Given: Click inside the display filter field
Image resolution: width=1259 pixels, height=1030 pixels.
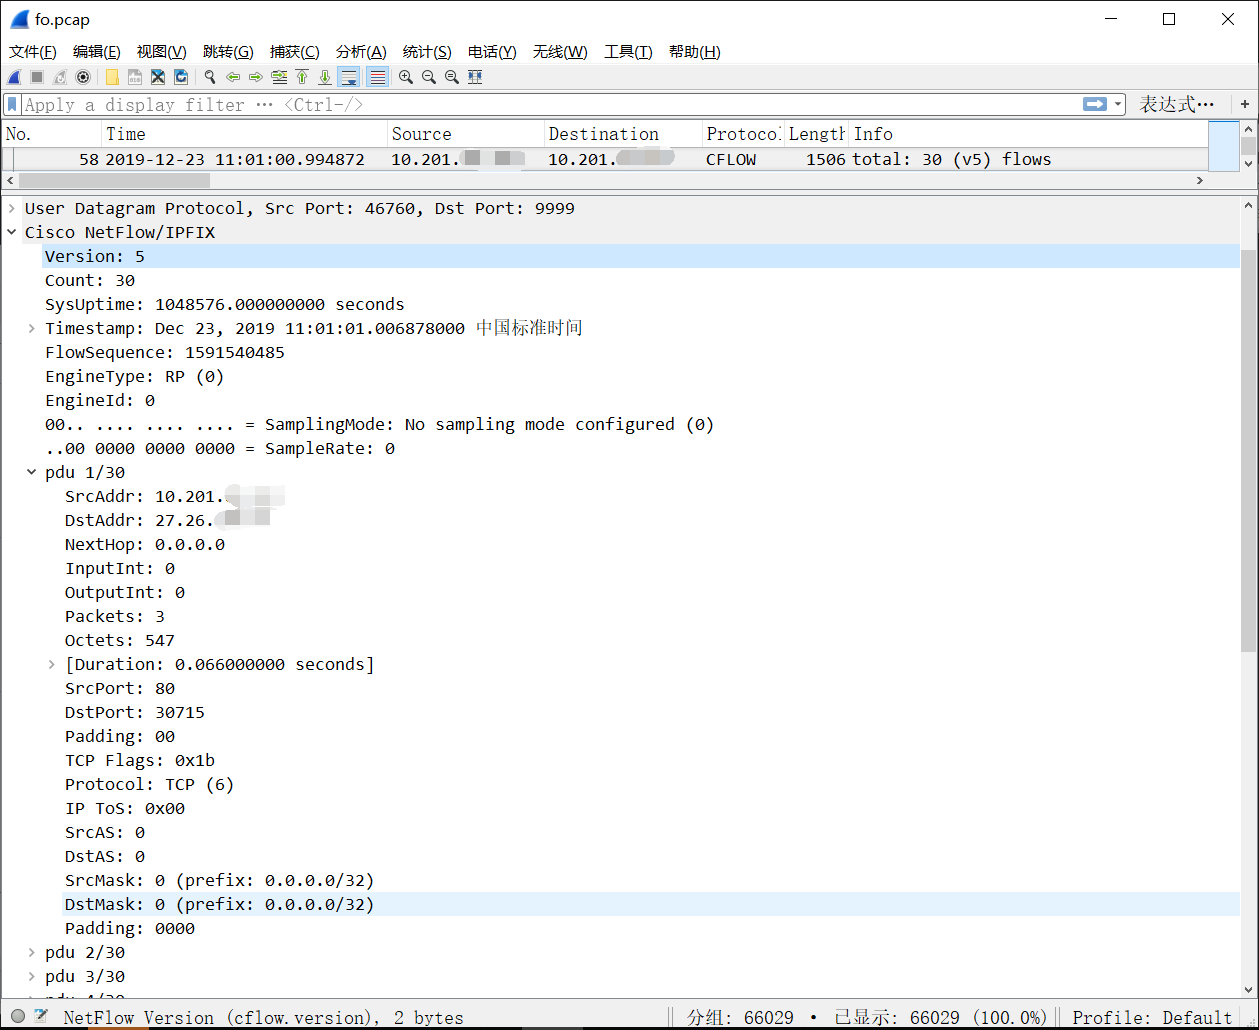Looking at the screenshot, I should coord(400,104).
